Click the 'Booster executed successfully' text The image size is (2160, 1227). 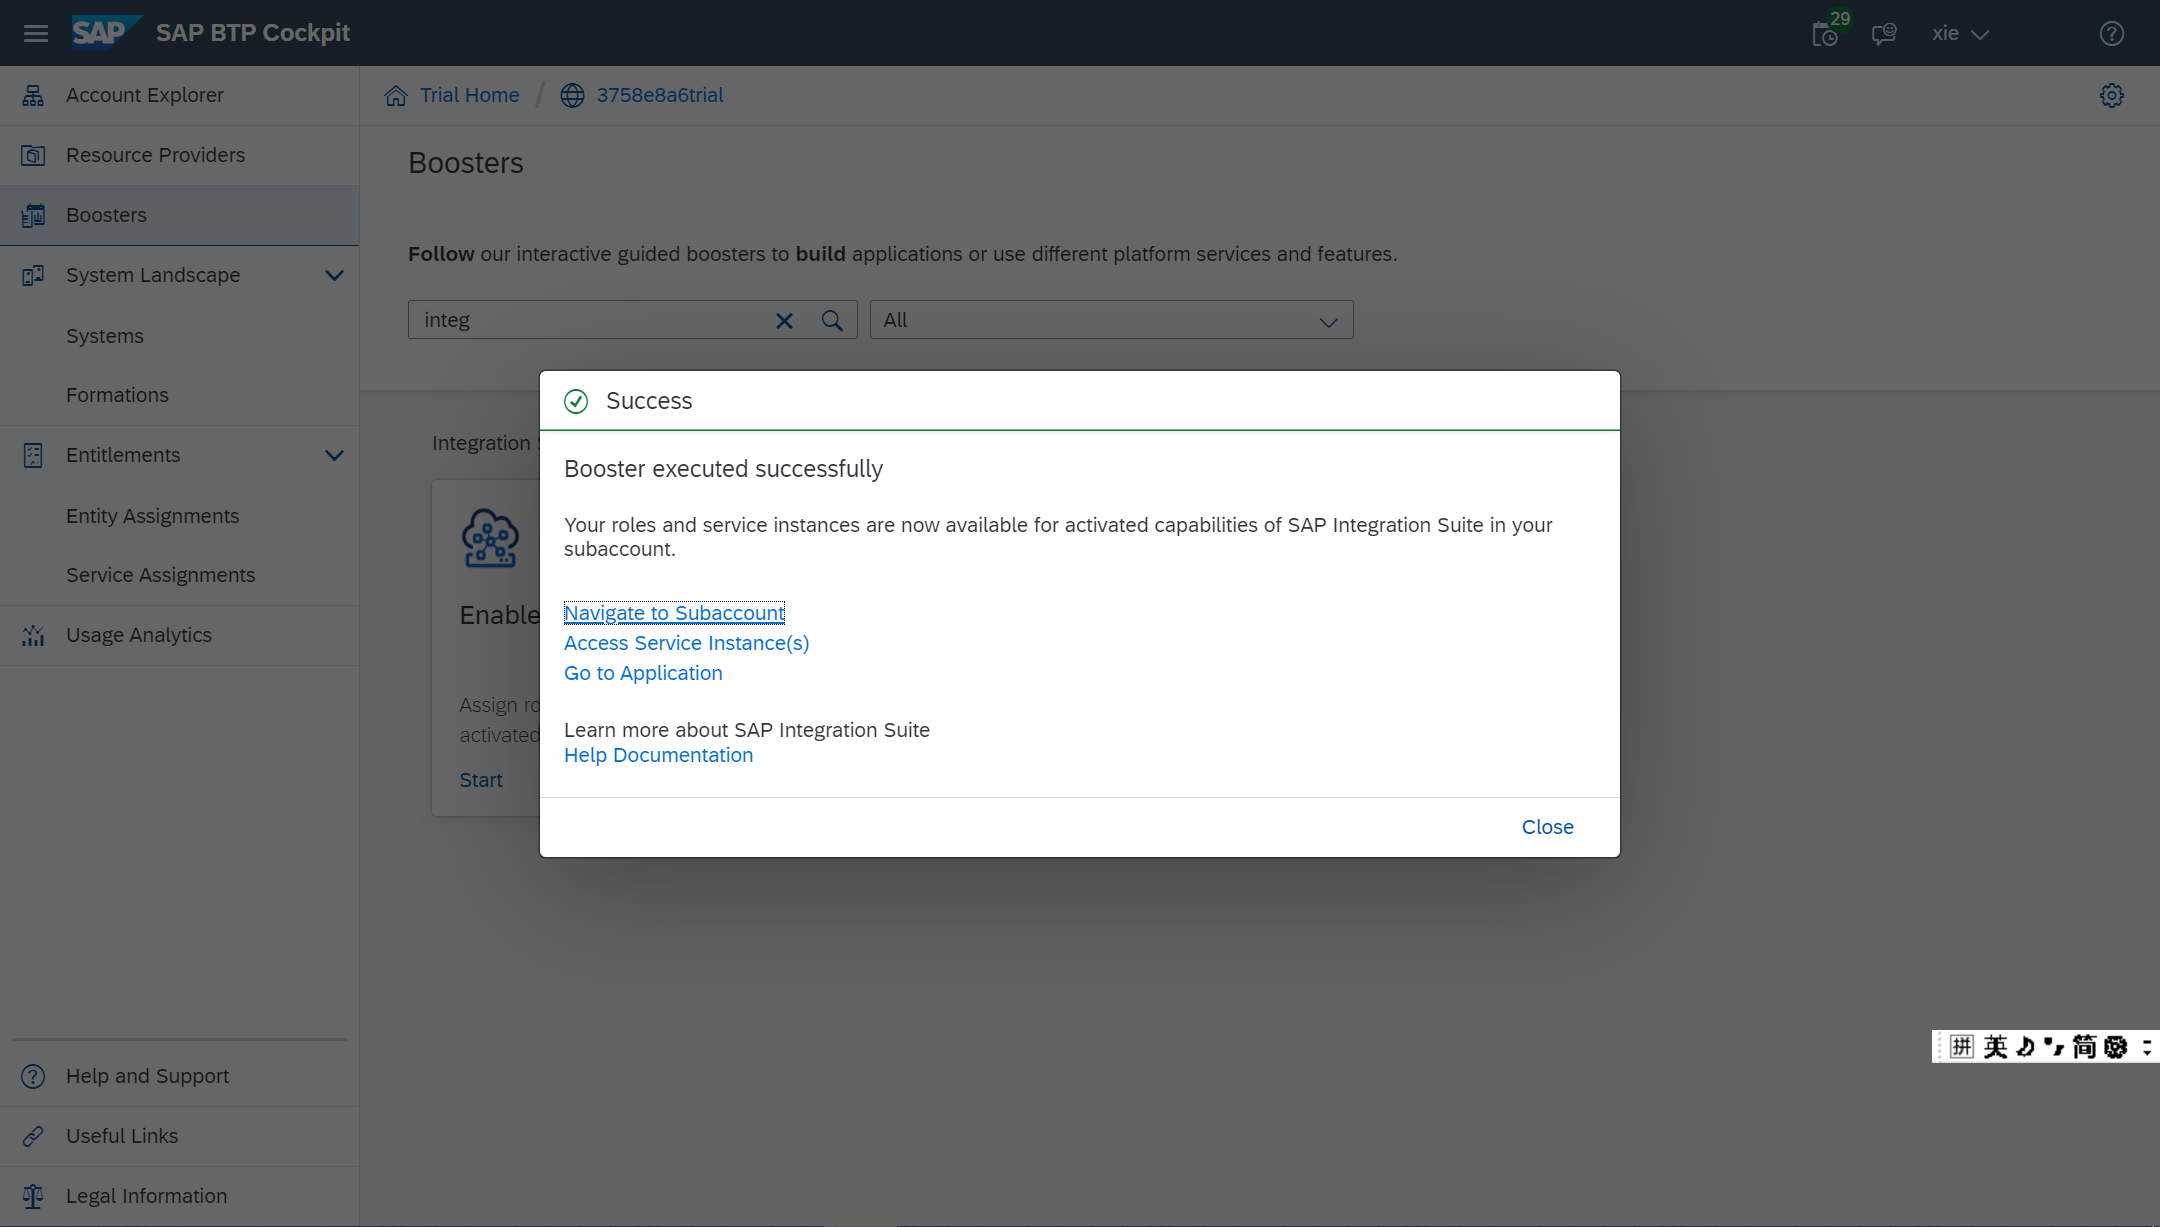click(x=723, y=469)
